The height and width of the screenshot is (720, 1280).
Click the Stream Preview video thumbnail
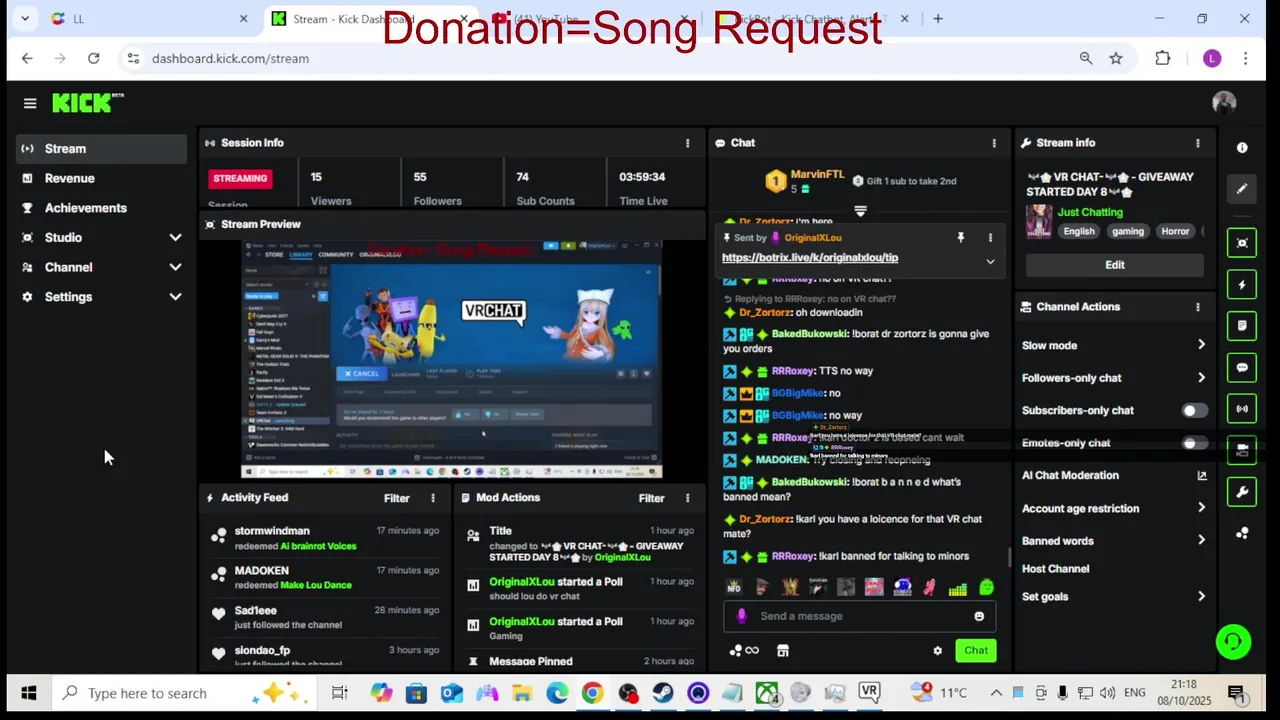(x=451, y=360)
